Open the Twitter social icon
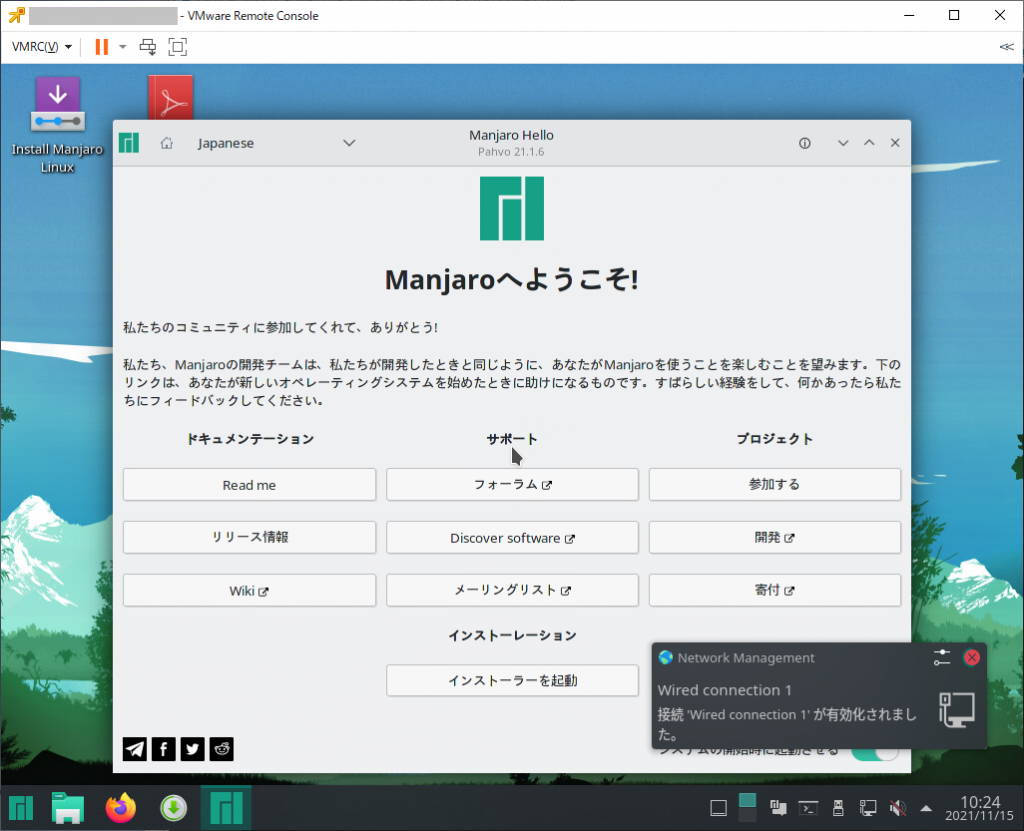The image size is (1024, 831). [193, 749]
